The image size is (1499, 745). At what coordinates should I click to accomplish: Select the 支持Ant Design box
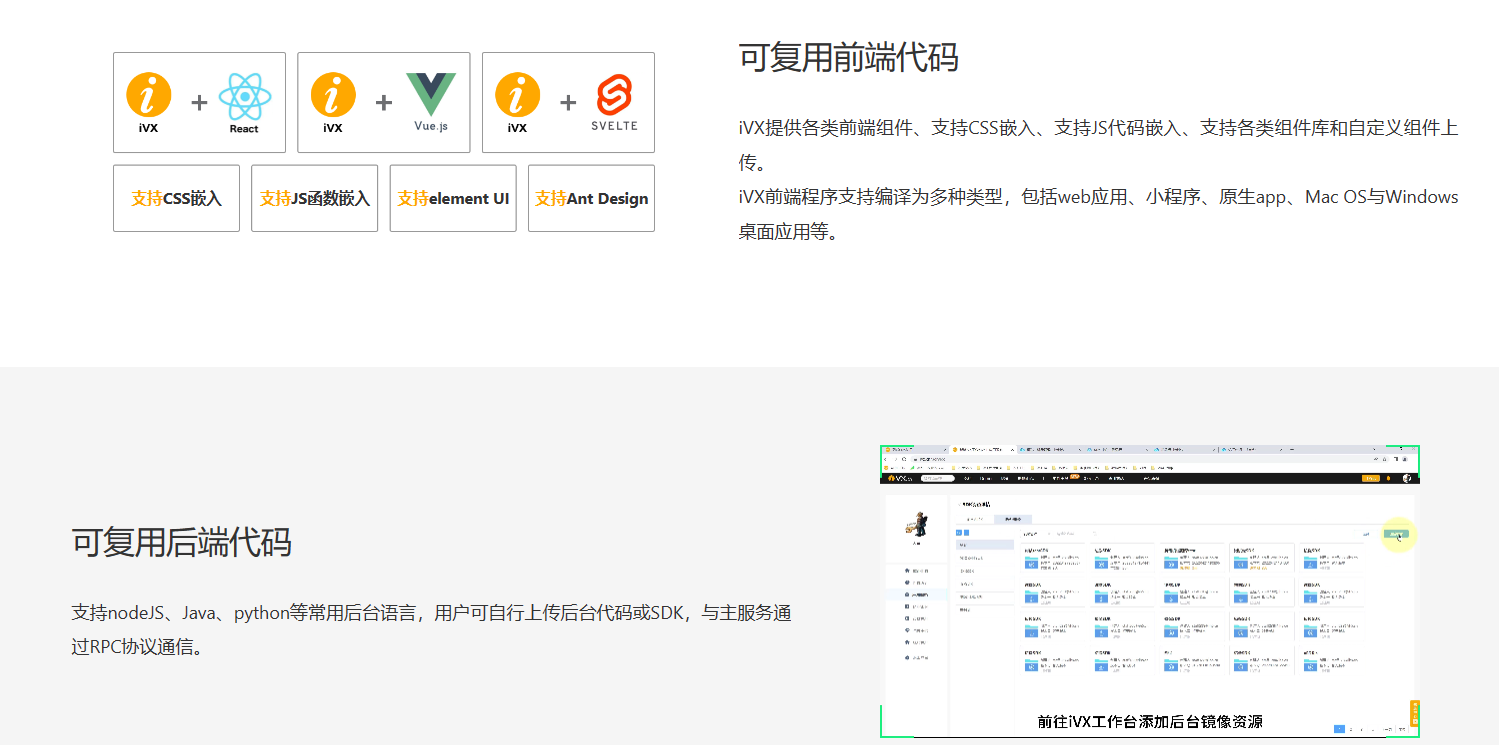coord(591,198)
